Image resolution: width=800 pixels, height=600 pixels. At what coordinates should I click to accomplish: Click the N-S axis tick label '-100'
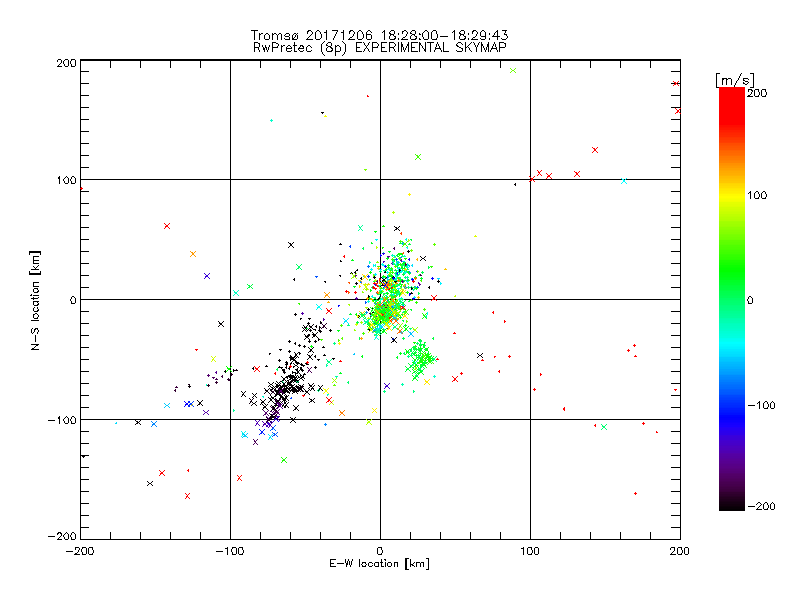pos(62,420)
